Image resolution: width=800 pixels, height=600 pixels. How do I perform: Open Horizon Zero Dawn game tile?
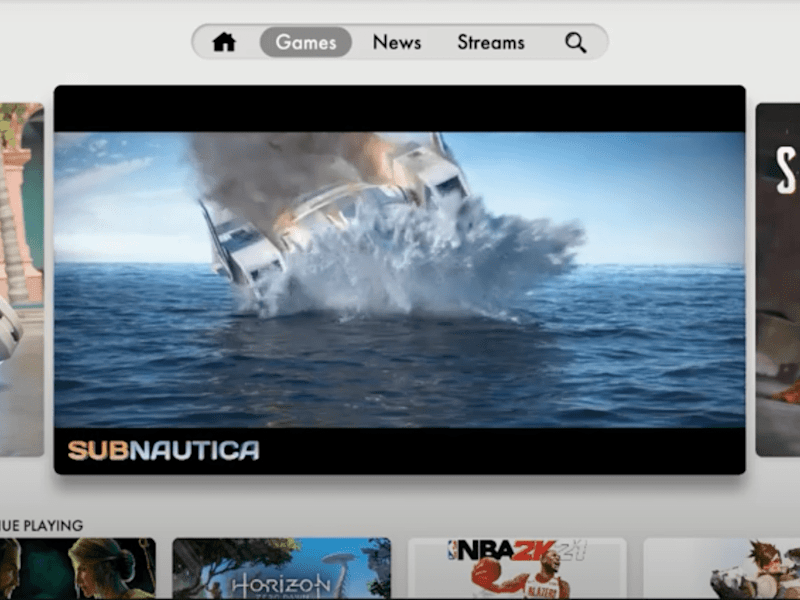pyautogui.click(x=281, y=568)
